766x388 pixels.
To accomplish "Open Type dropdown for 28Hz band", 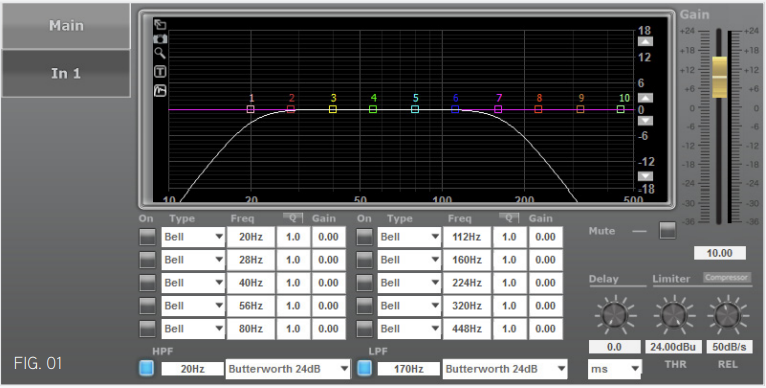I will pos(193,260).
